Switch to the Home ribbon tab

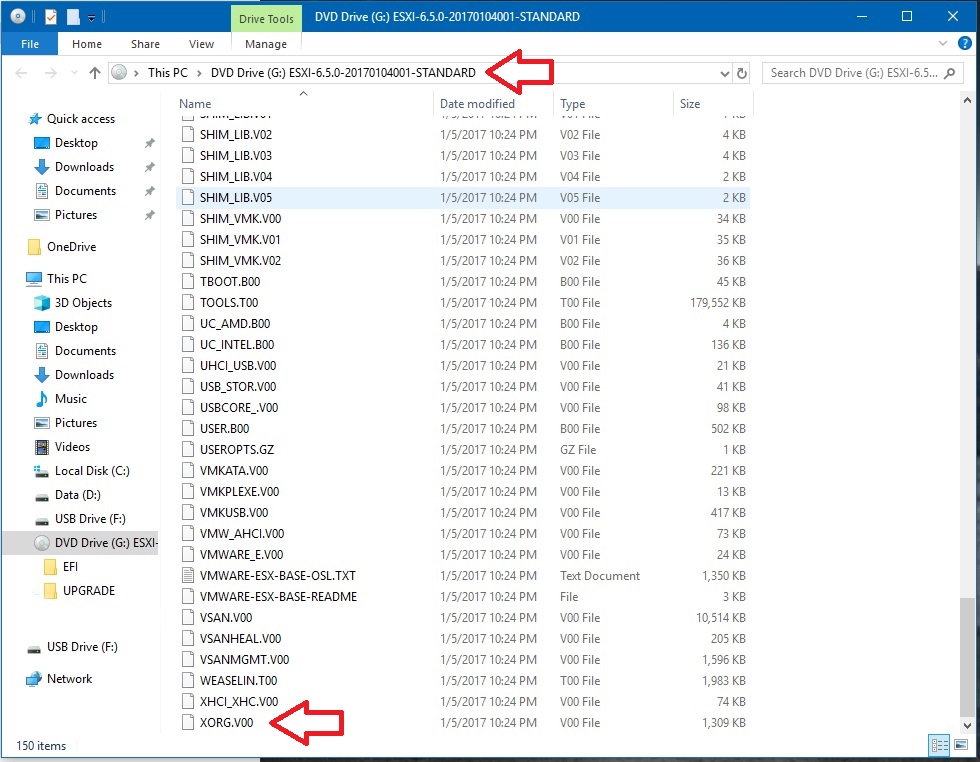(87, 44)
